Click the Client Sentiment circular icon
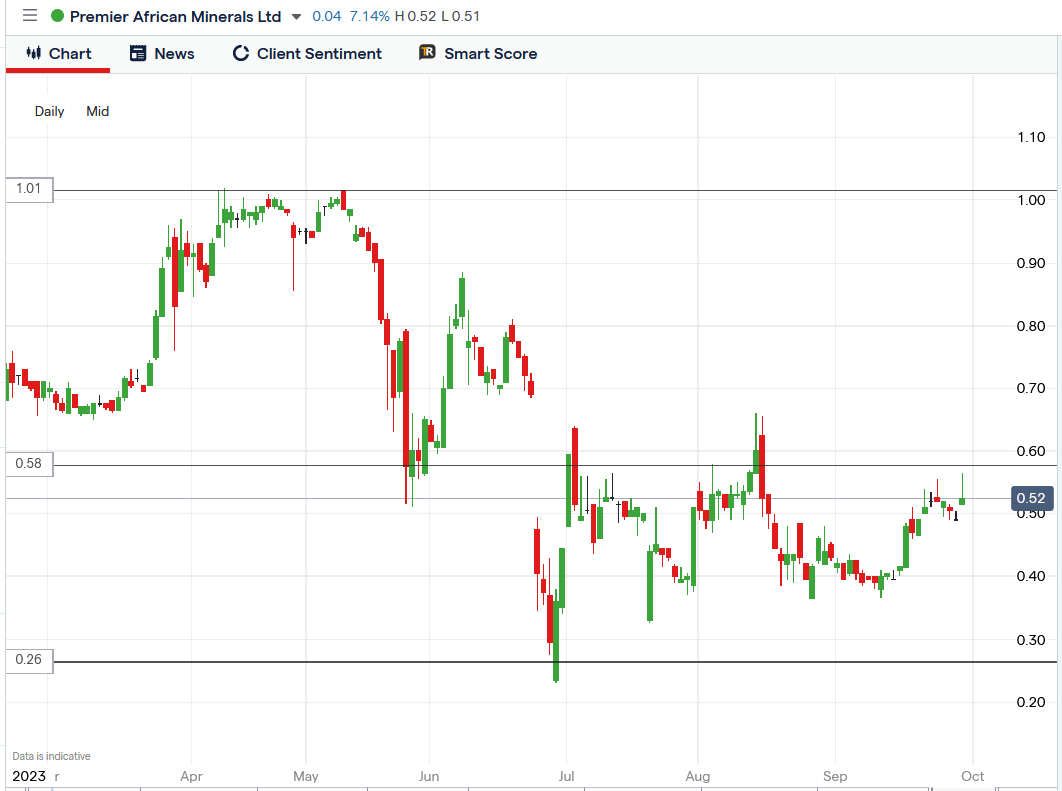The image size is (1062, 791). coord(241,54)
